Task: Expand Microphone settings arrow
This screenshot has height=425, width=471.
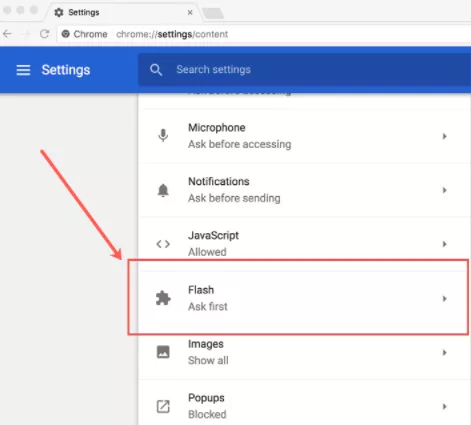Action: (x=444, y=136)
